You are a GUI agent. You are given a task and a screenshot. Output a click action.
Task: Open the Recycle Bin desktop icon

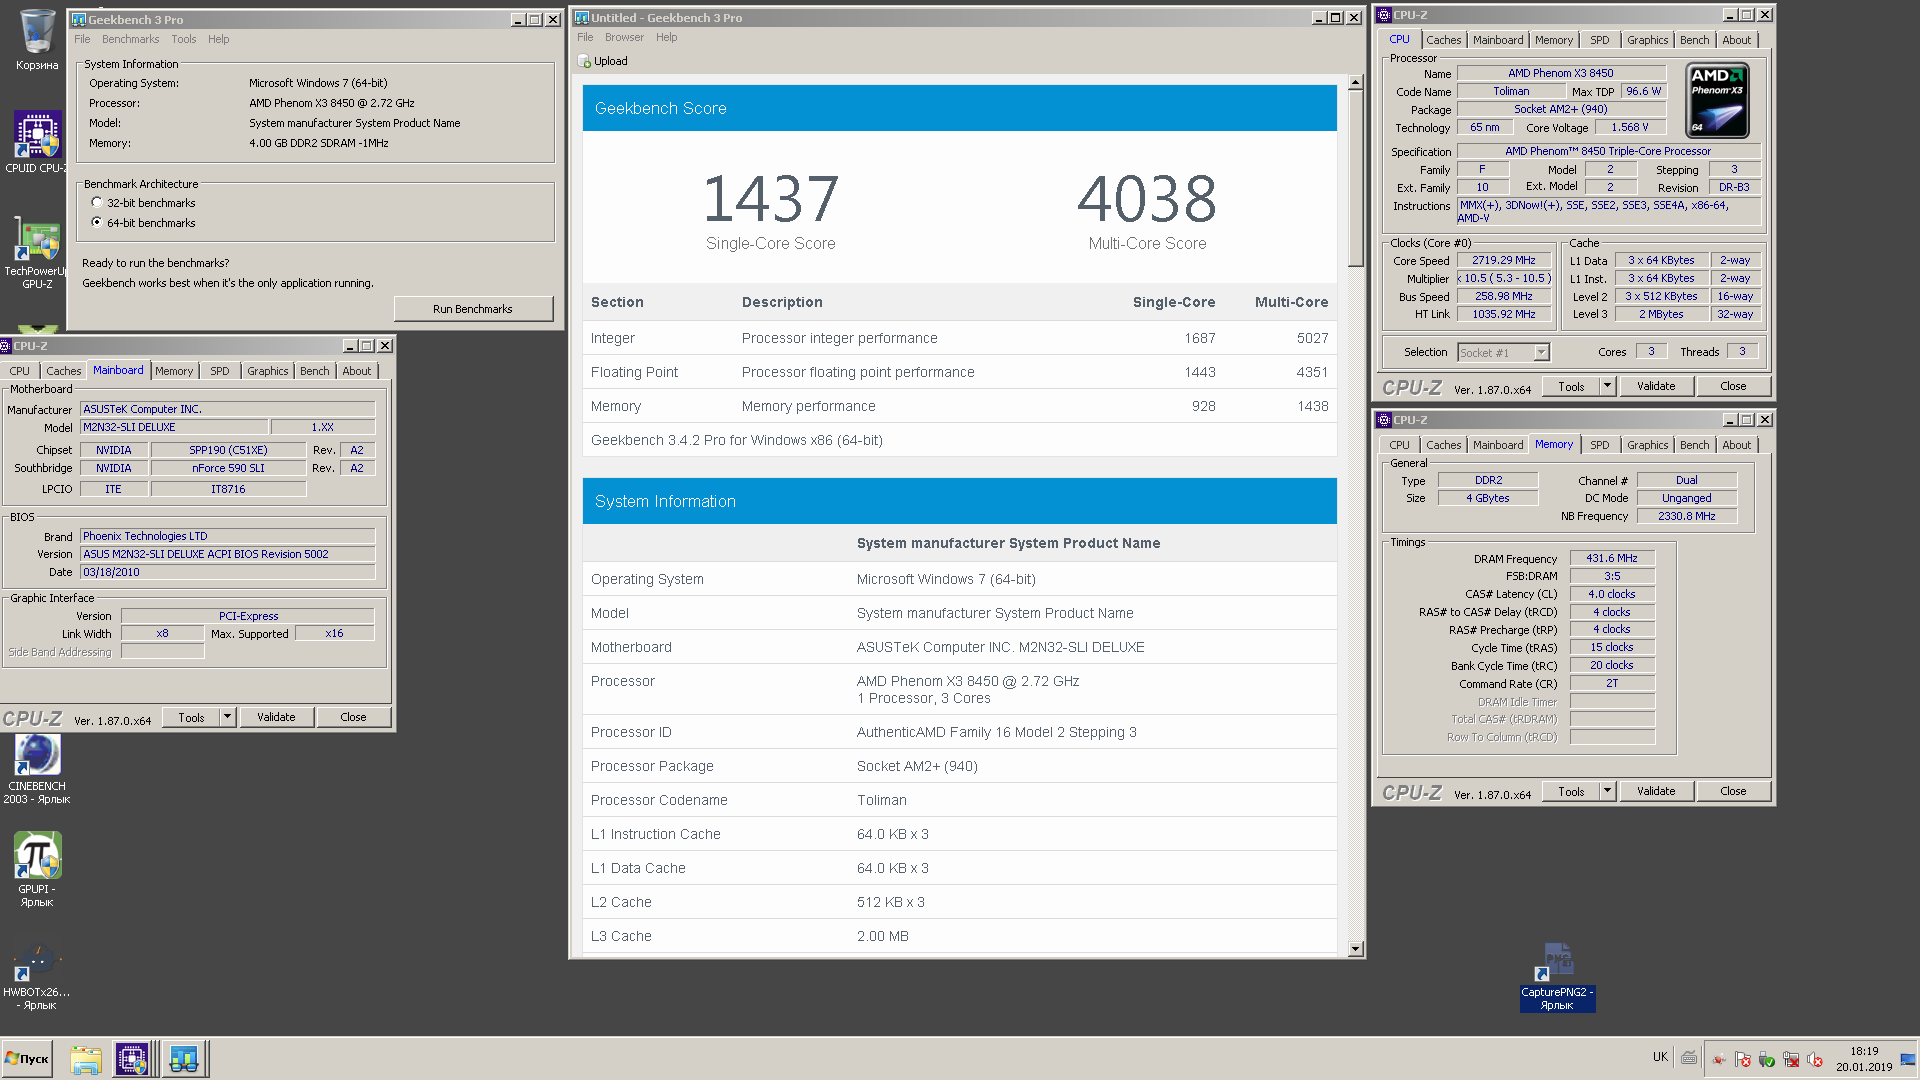coord(37,40)
